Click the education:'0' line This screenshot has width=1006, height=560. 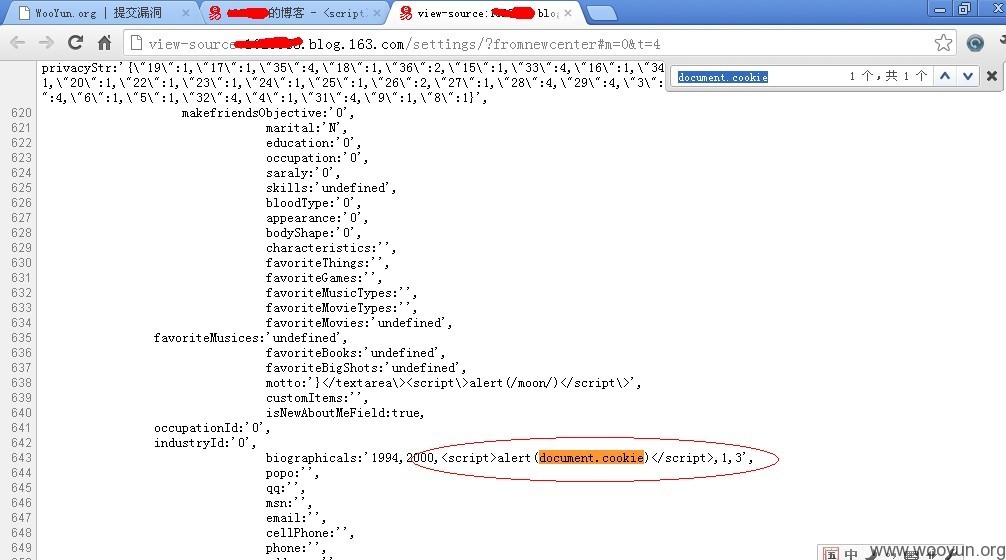coord(313,143)
